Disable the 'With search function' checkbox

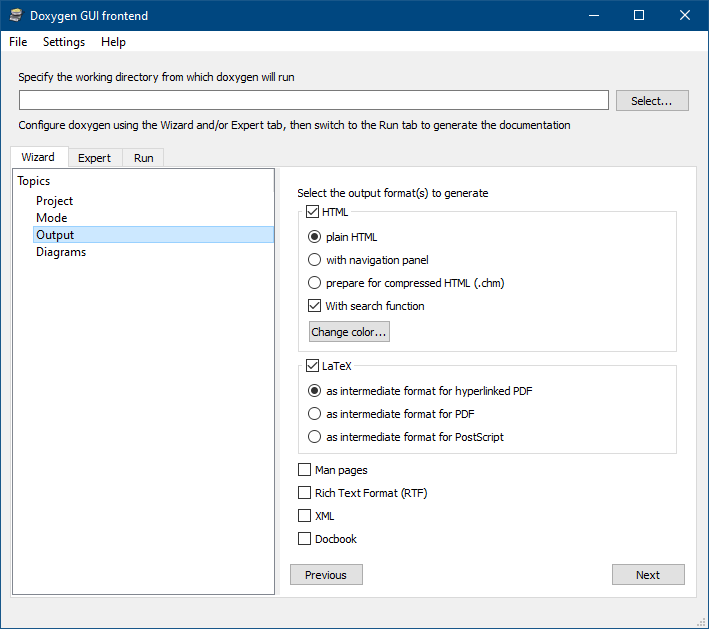click(x=315, y=306)
